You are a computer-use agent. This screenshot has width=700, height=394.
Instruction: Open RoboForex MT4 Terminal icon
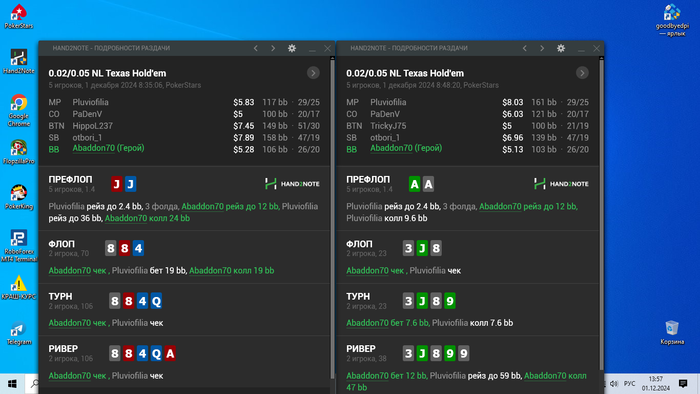click(19, 245)
